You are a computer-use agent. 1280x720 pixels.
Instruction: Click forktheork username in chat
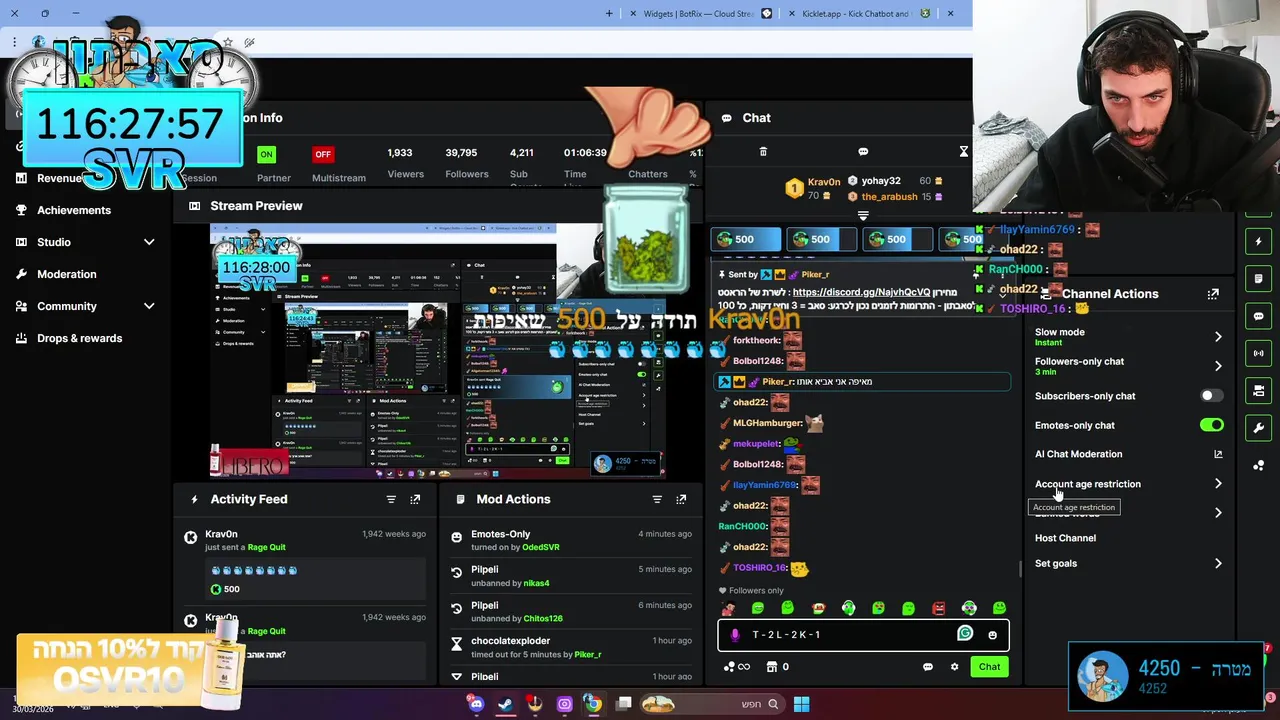coord(757,340)
